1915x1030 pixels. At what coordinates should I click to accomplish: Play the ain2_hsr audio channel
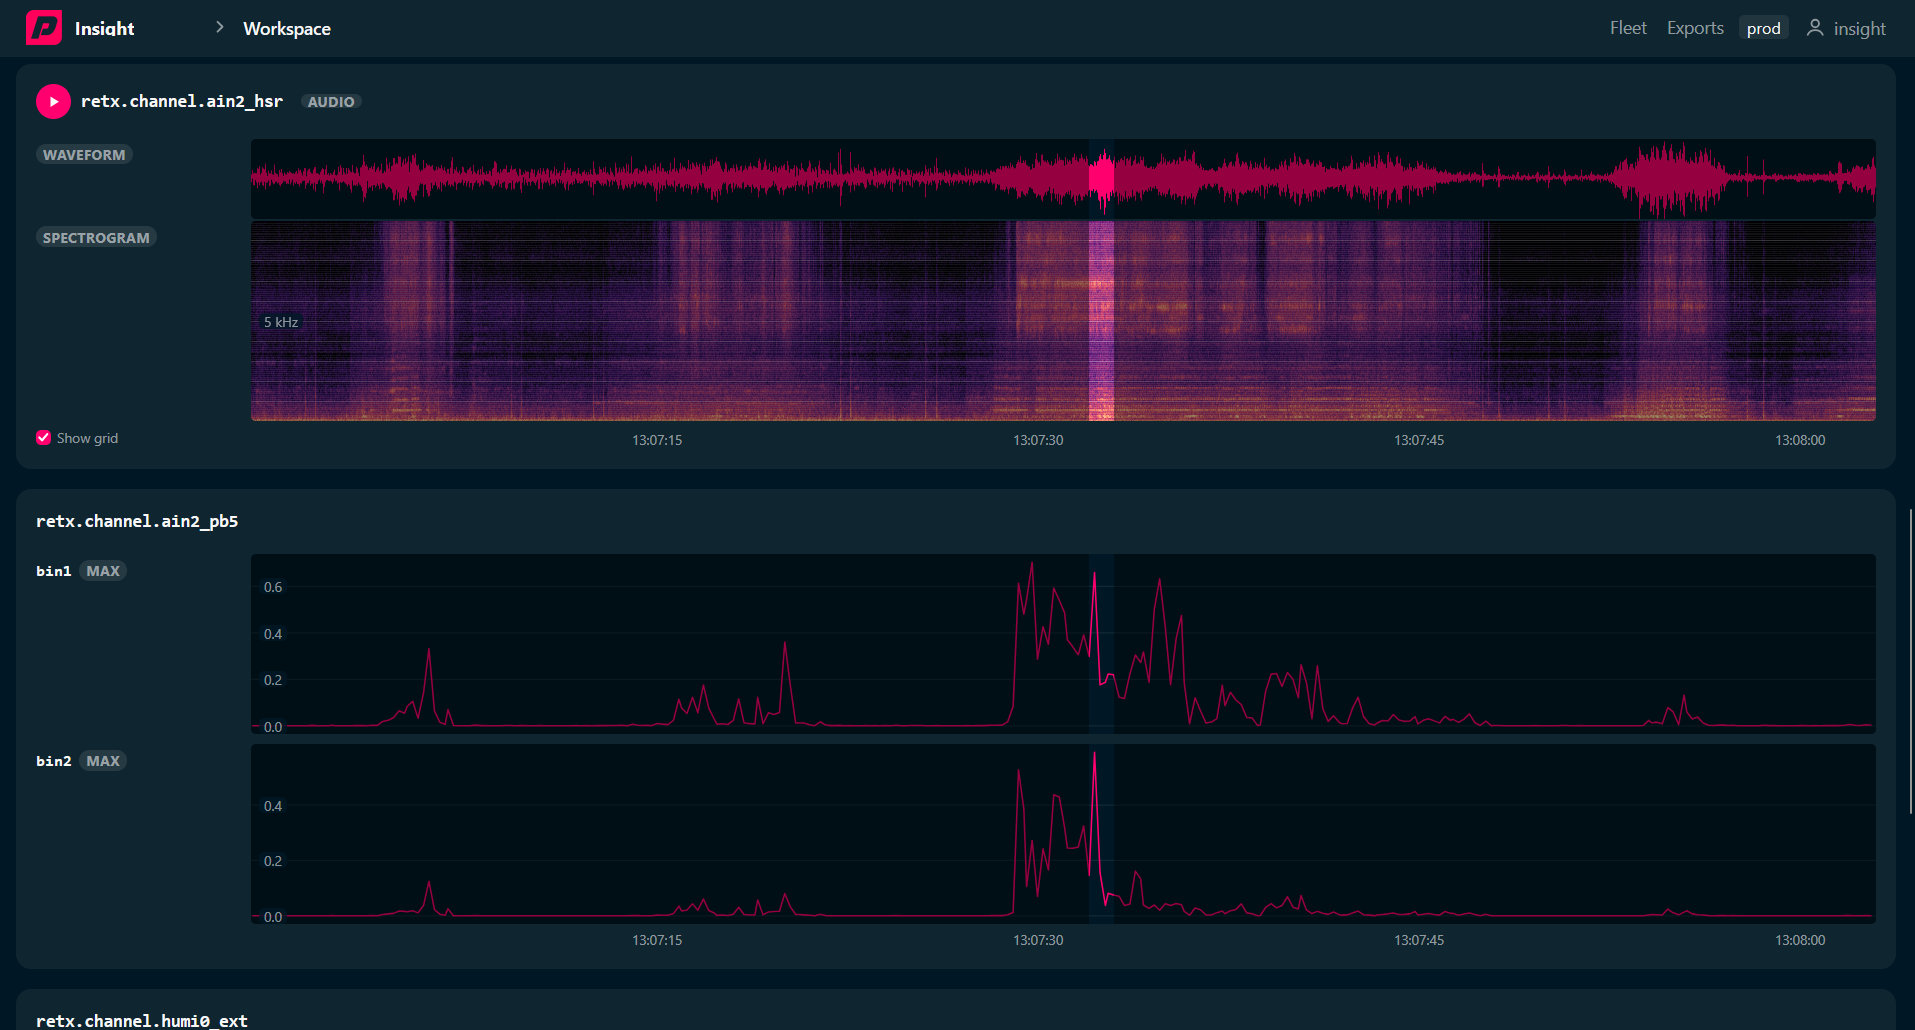[53, 101]
